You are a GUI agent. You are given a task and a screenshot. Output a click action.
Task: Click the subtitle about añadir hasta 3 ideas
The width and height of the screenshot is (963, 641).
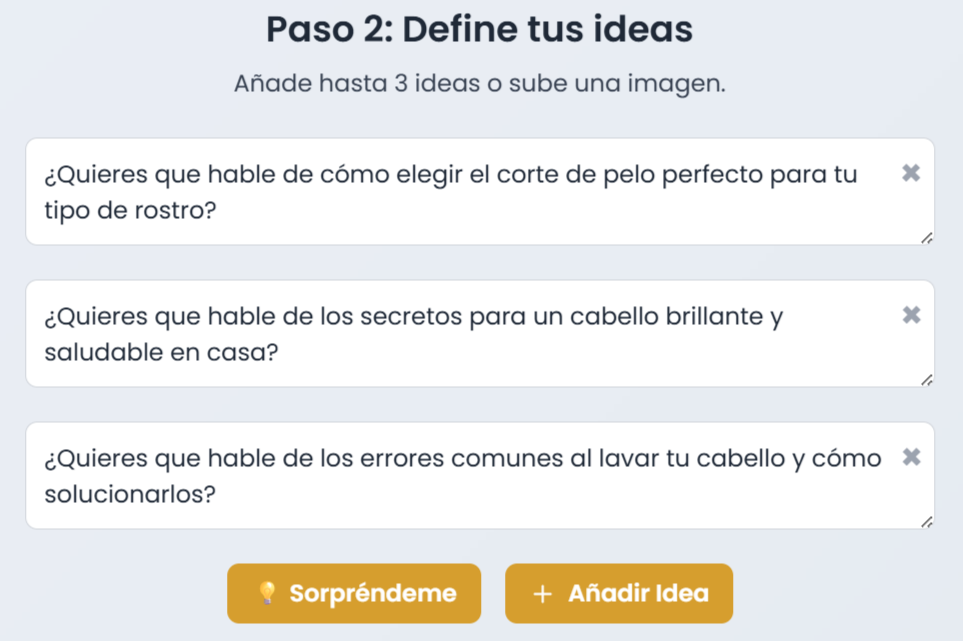[481, 83]
